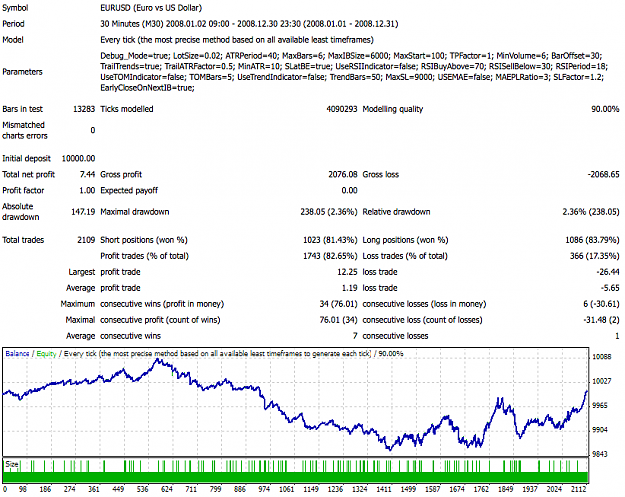Click the Profit factor value 1.00

point(87,190)
